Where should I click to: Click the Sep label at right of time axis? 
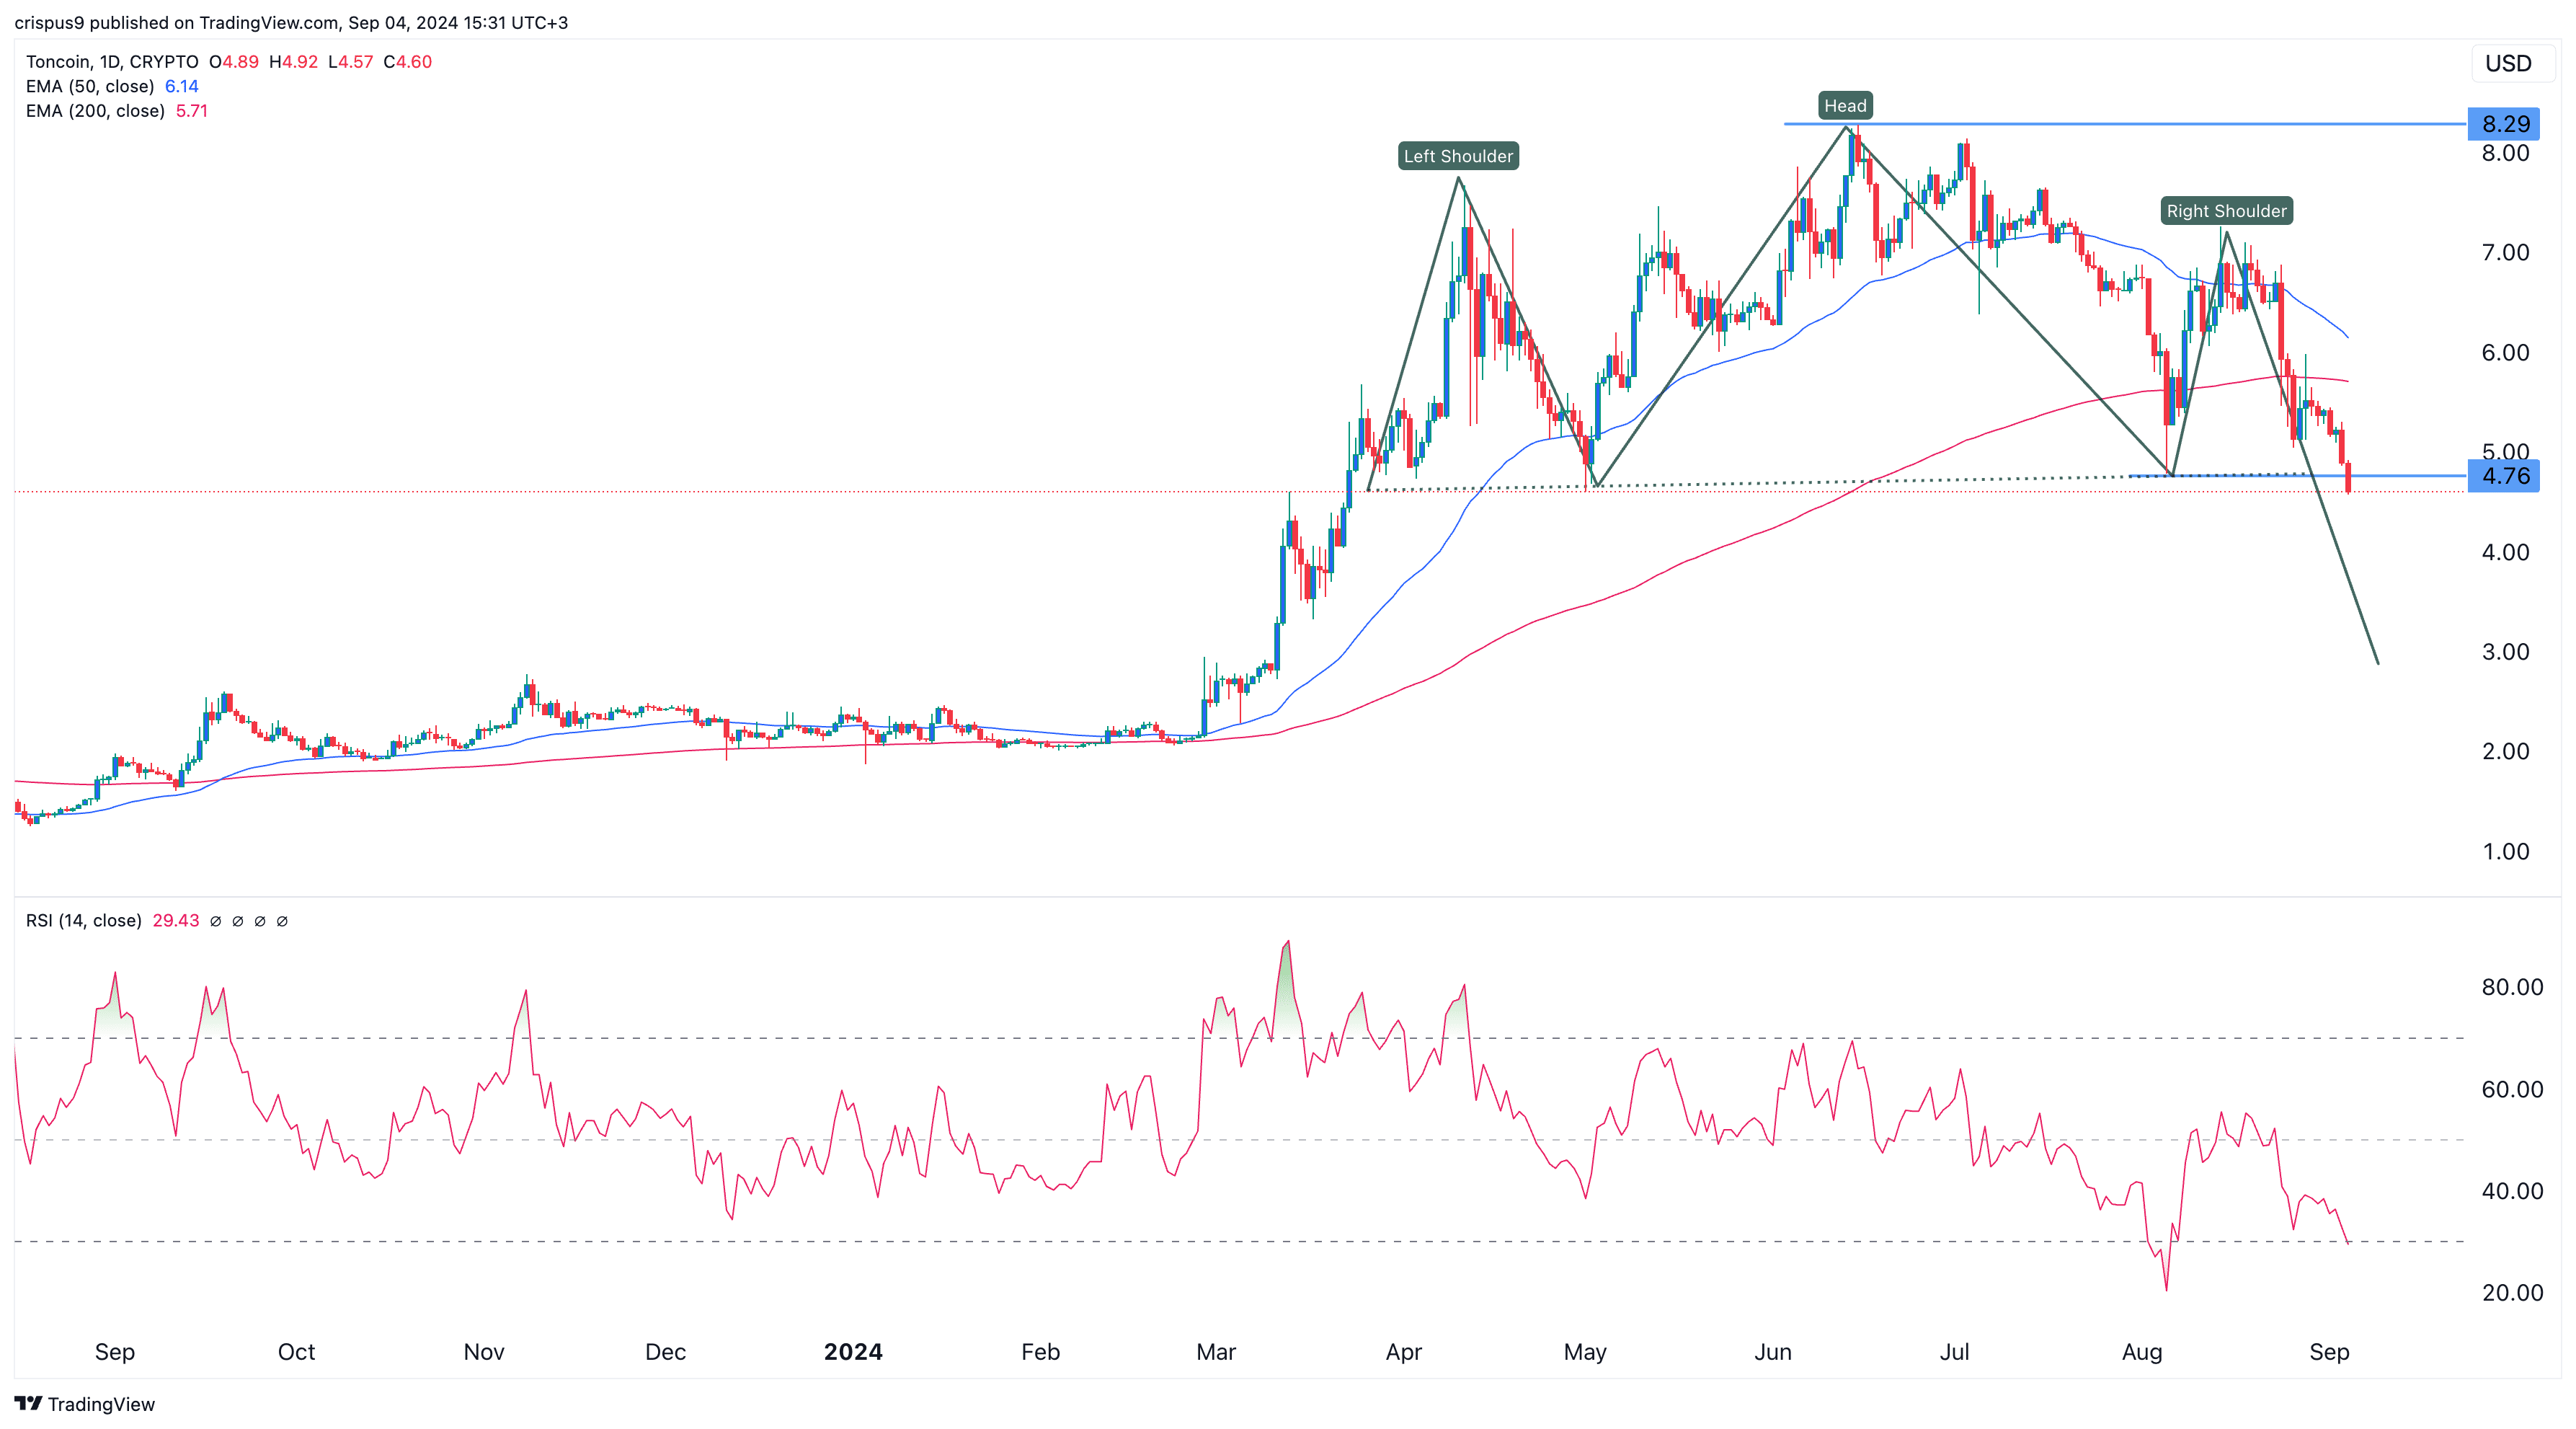tap(2329, 1352)
